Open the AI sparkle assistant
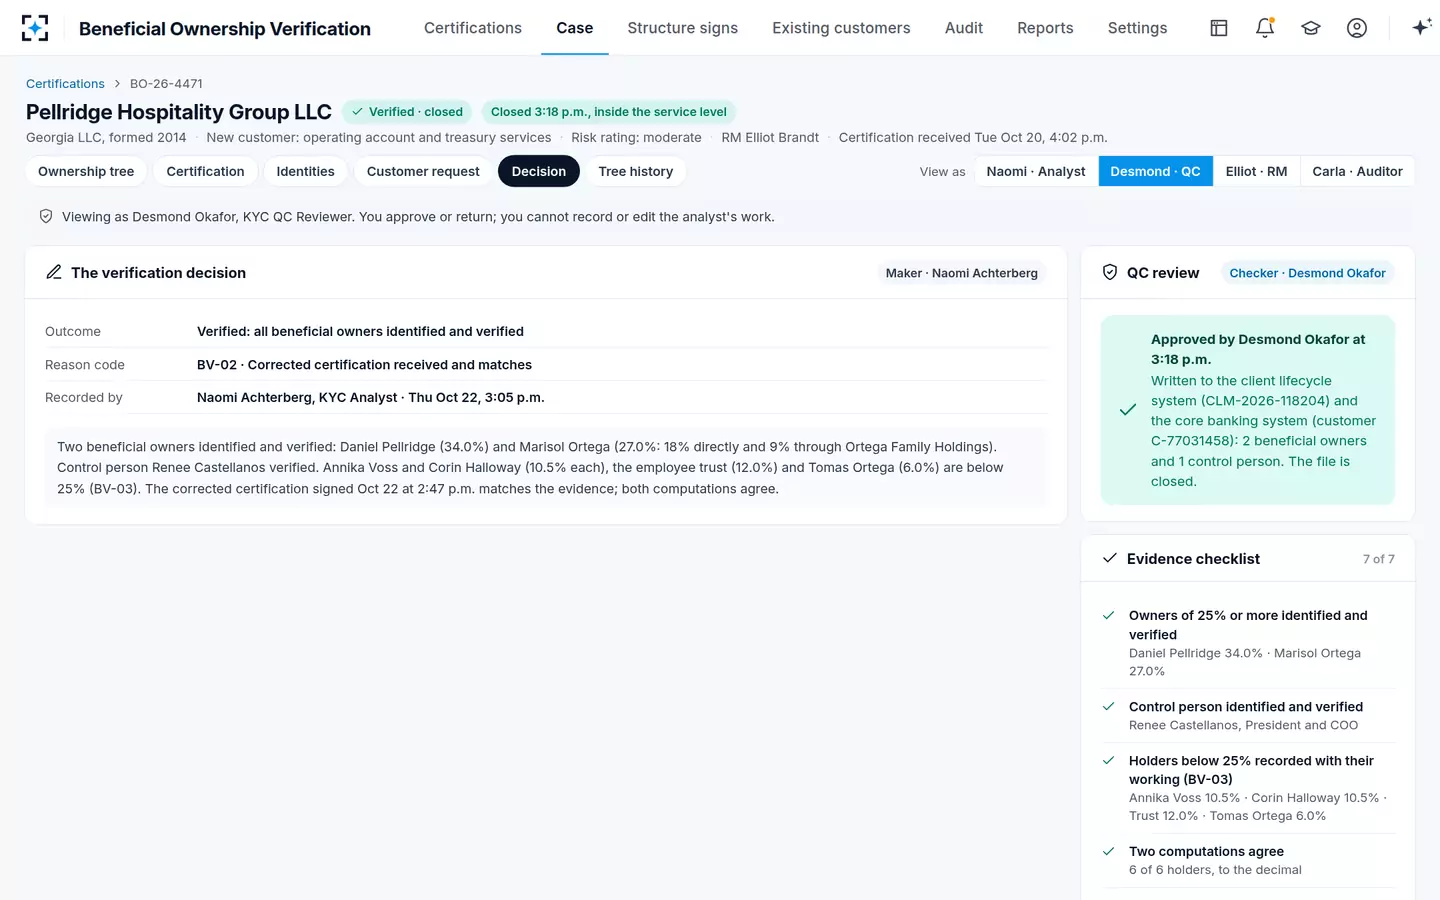1440x900 pixels. pos(1421,28)
